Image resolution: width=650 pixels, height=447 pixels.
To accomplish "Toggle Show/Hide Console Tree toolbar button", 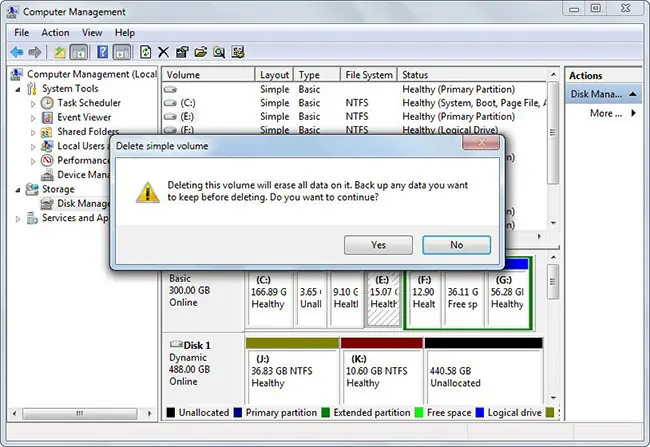I will tap(79, 52).
